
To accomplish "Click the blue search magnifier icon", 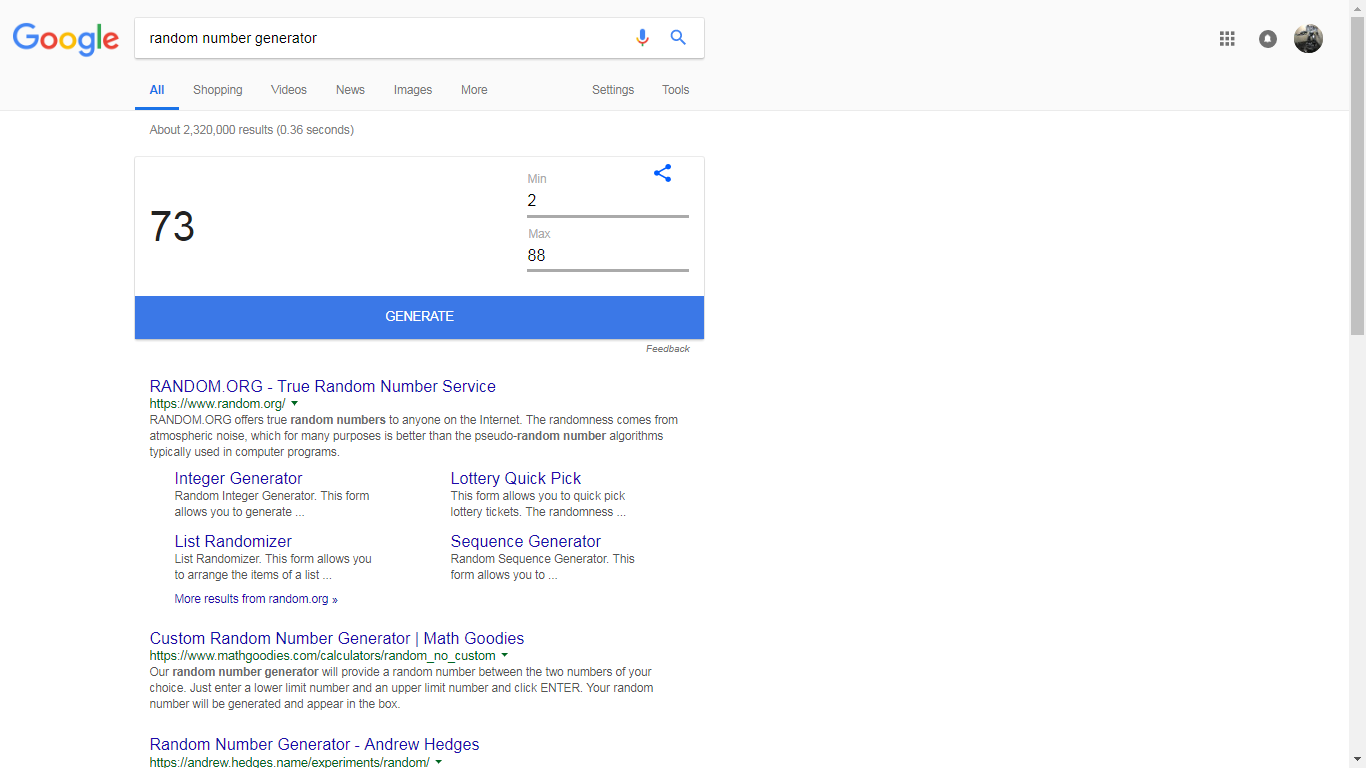I will (678, 38).
